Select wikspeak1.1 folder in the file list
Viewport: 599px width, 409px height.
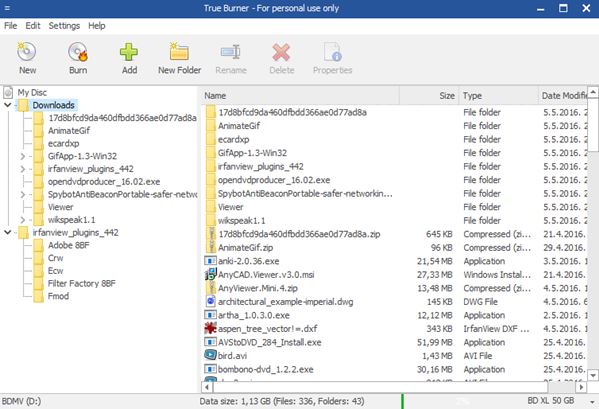coord(241,221)
